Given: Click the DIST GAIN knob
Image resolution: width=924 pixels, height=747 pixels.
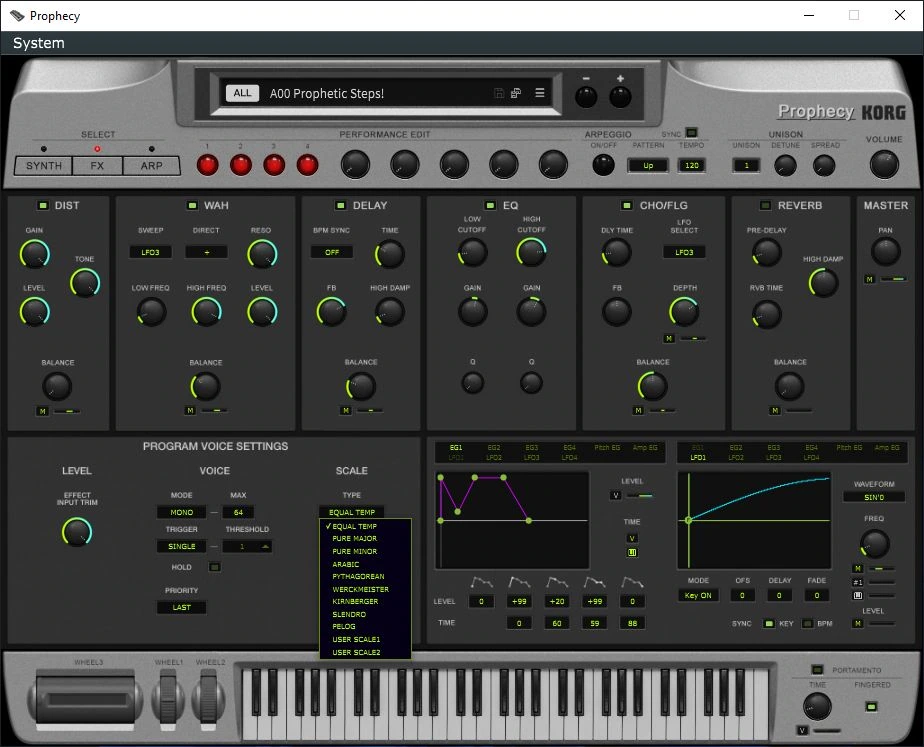Looking at the screenshot, I should click(35, 254).
